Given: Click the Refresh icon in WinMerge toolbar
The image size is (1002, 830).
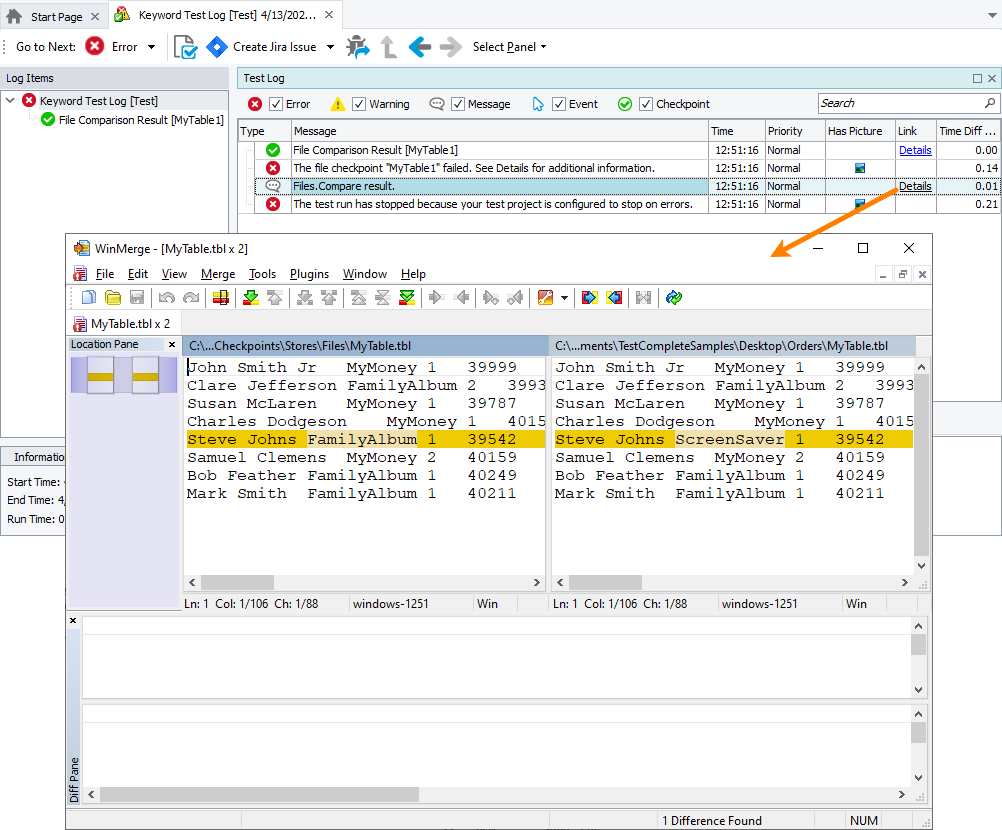Looking at the screenshot, I should click(x=673, y=297).
